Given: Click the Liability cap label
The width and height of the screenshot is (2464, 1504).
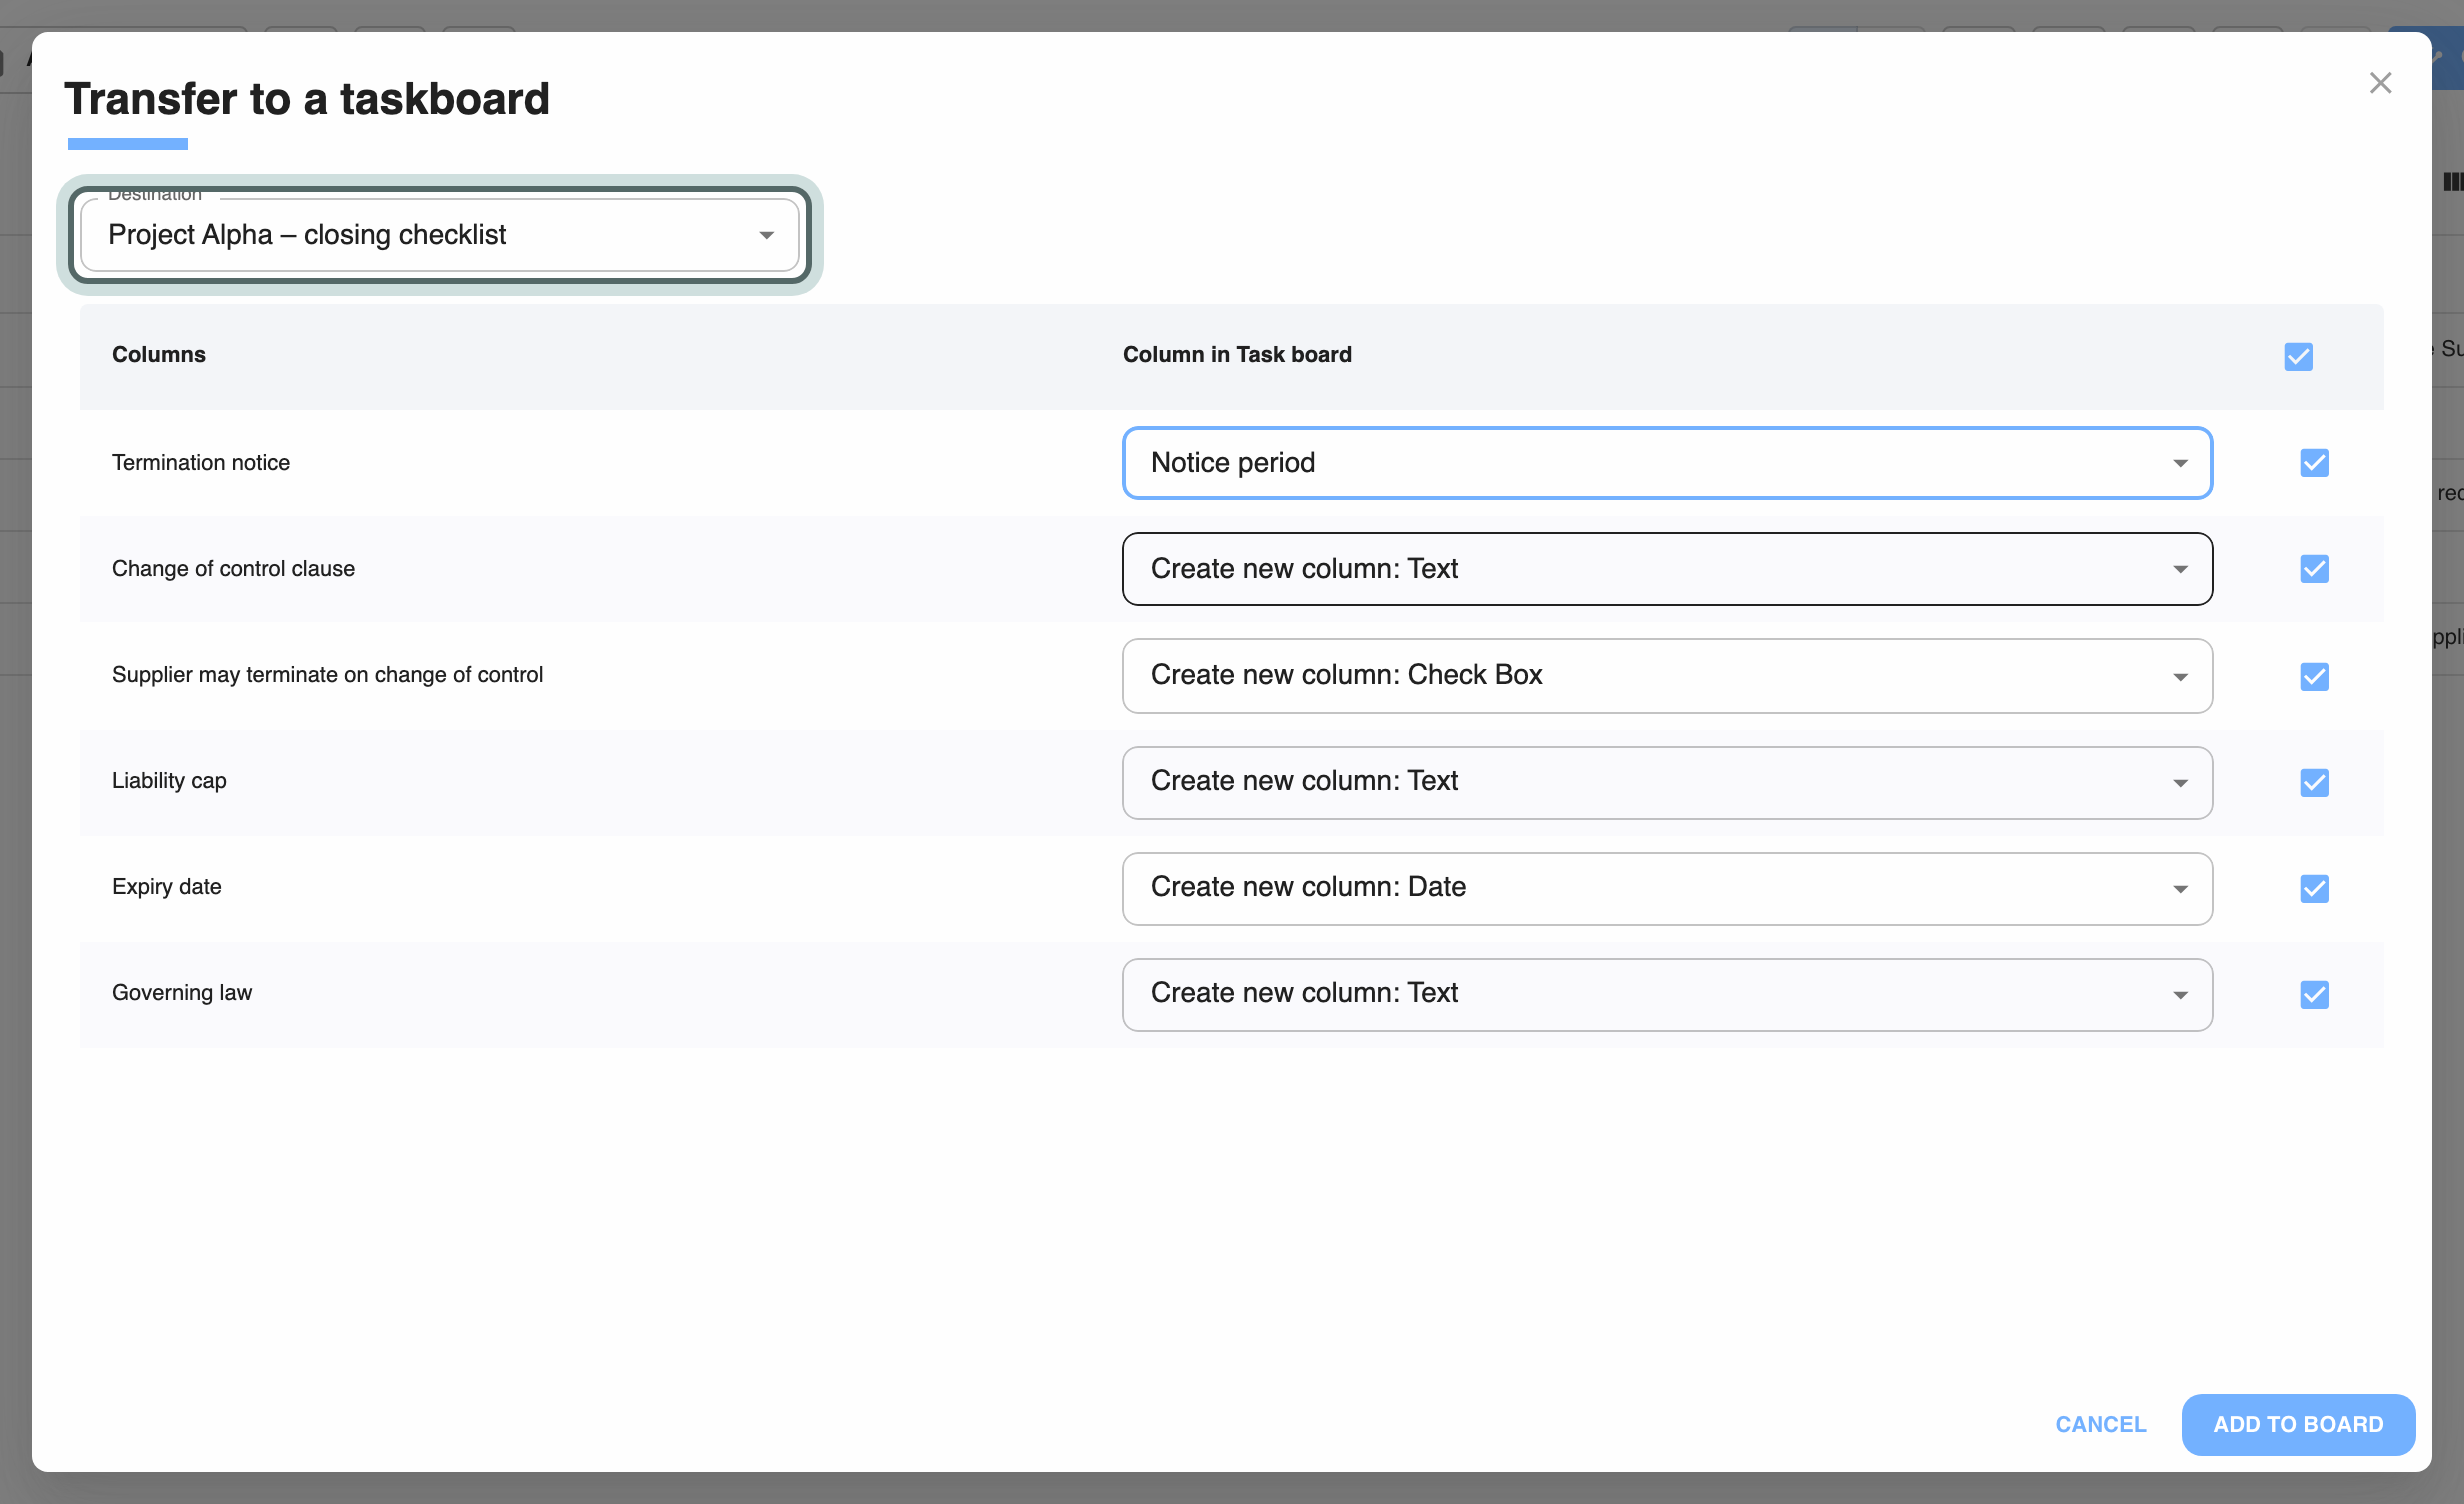Looking at the screenshot, I should click(x=169, y=780).
